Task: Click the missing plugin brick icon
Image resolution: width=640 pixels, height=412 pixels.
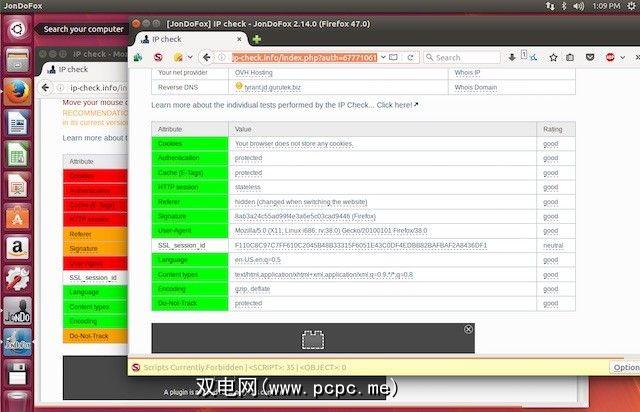Action: [313, 339]
